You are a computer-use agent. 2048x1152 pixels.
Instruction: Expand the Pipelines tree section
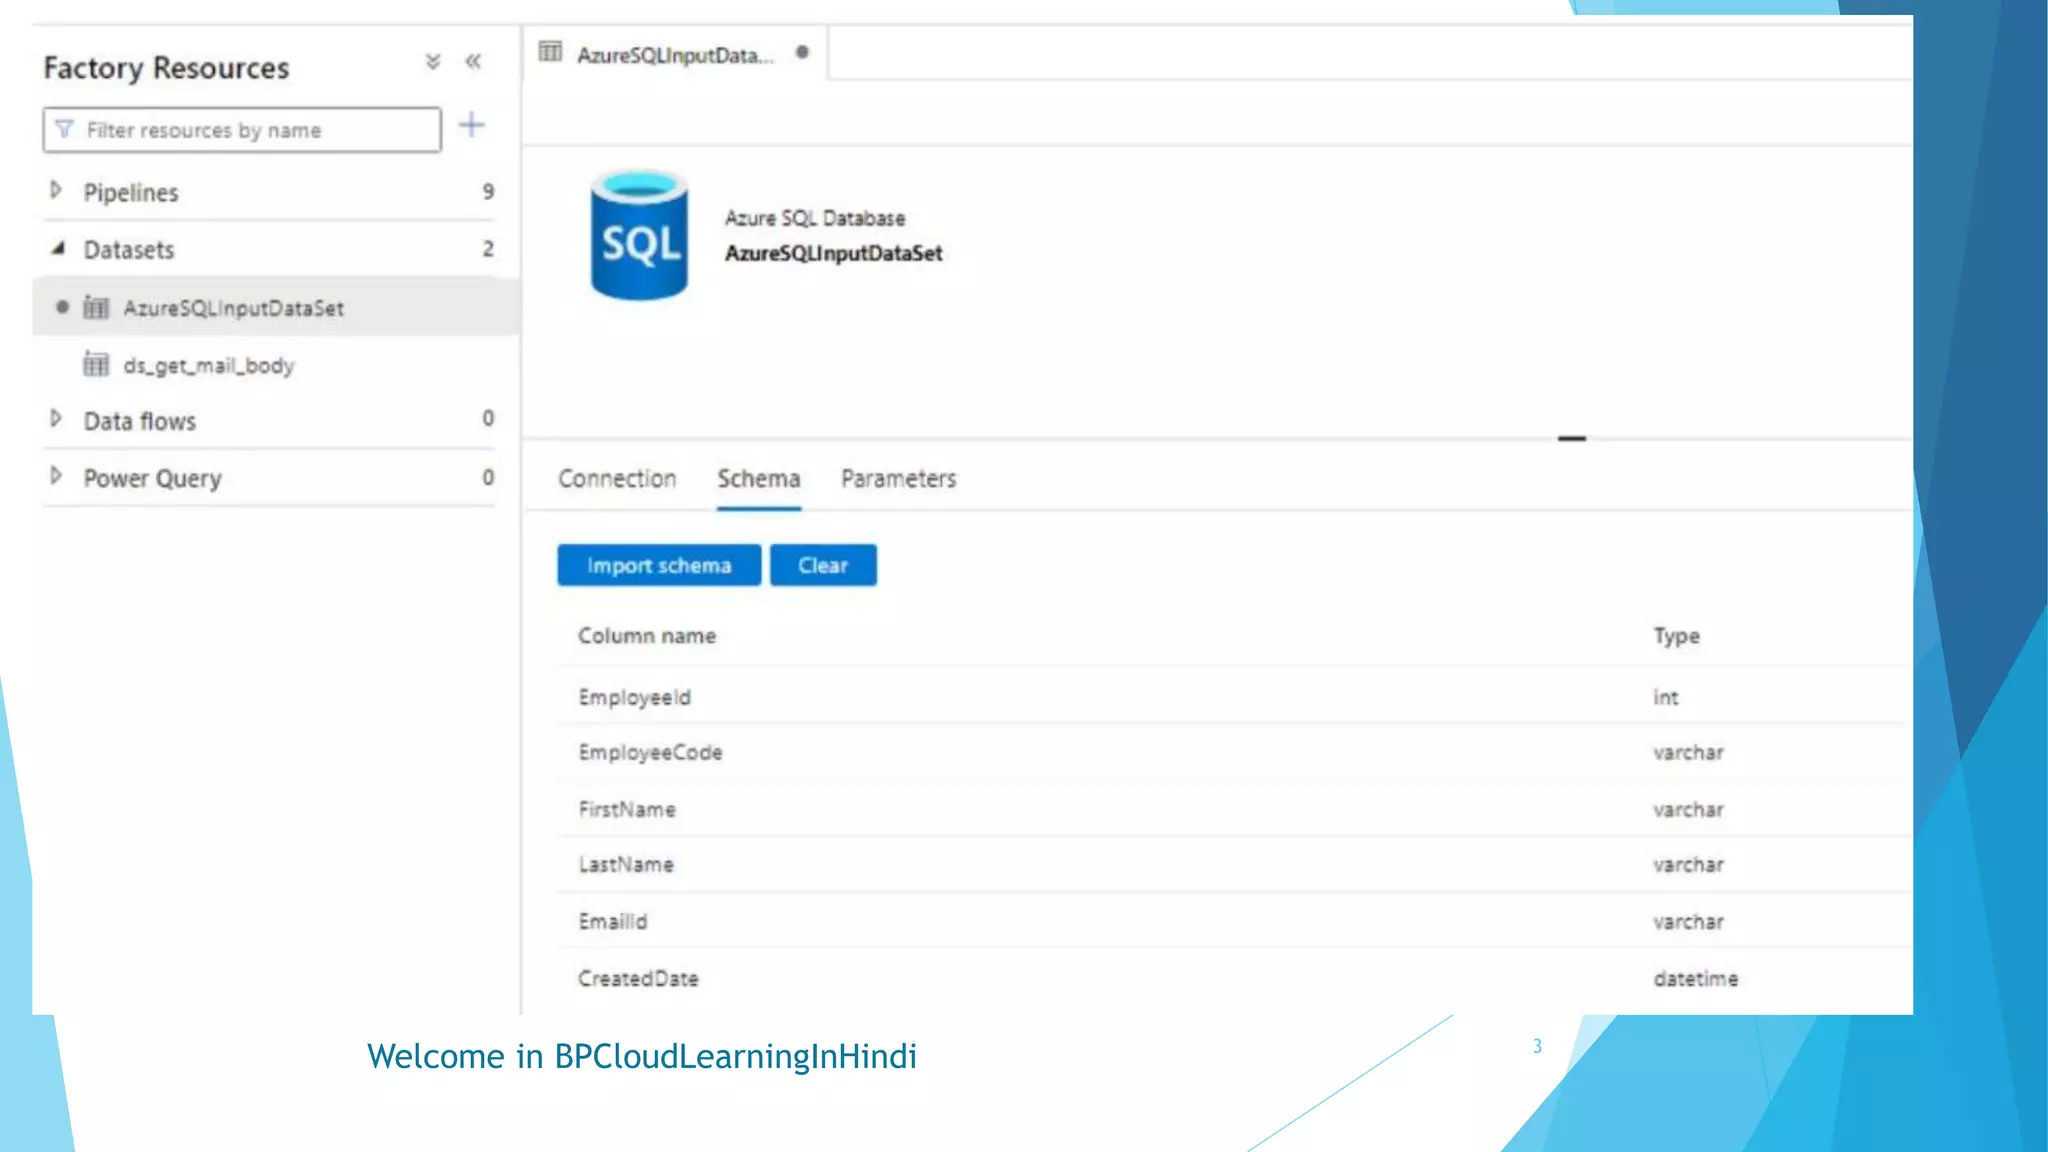tap(56, 190)
